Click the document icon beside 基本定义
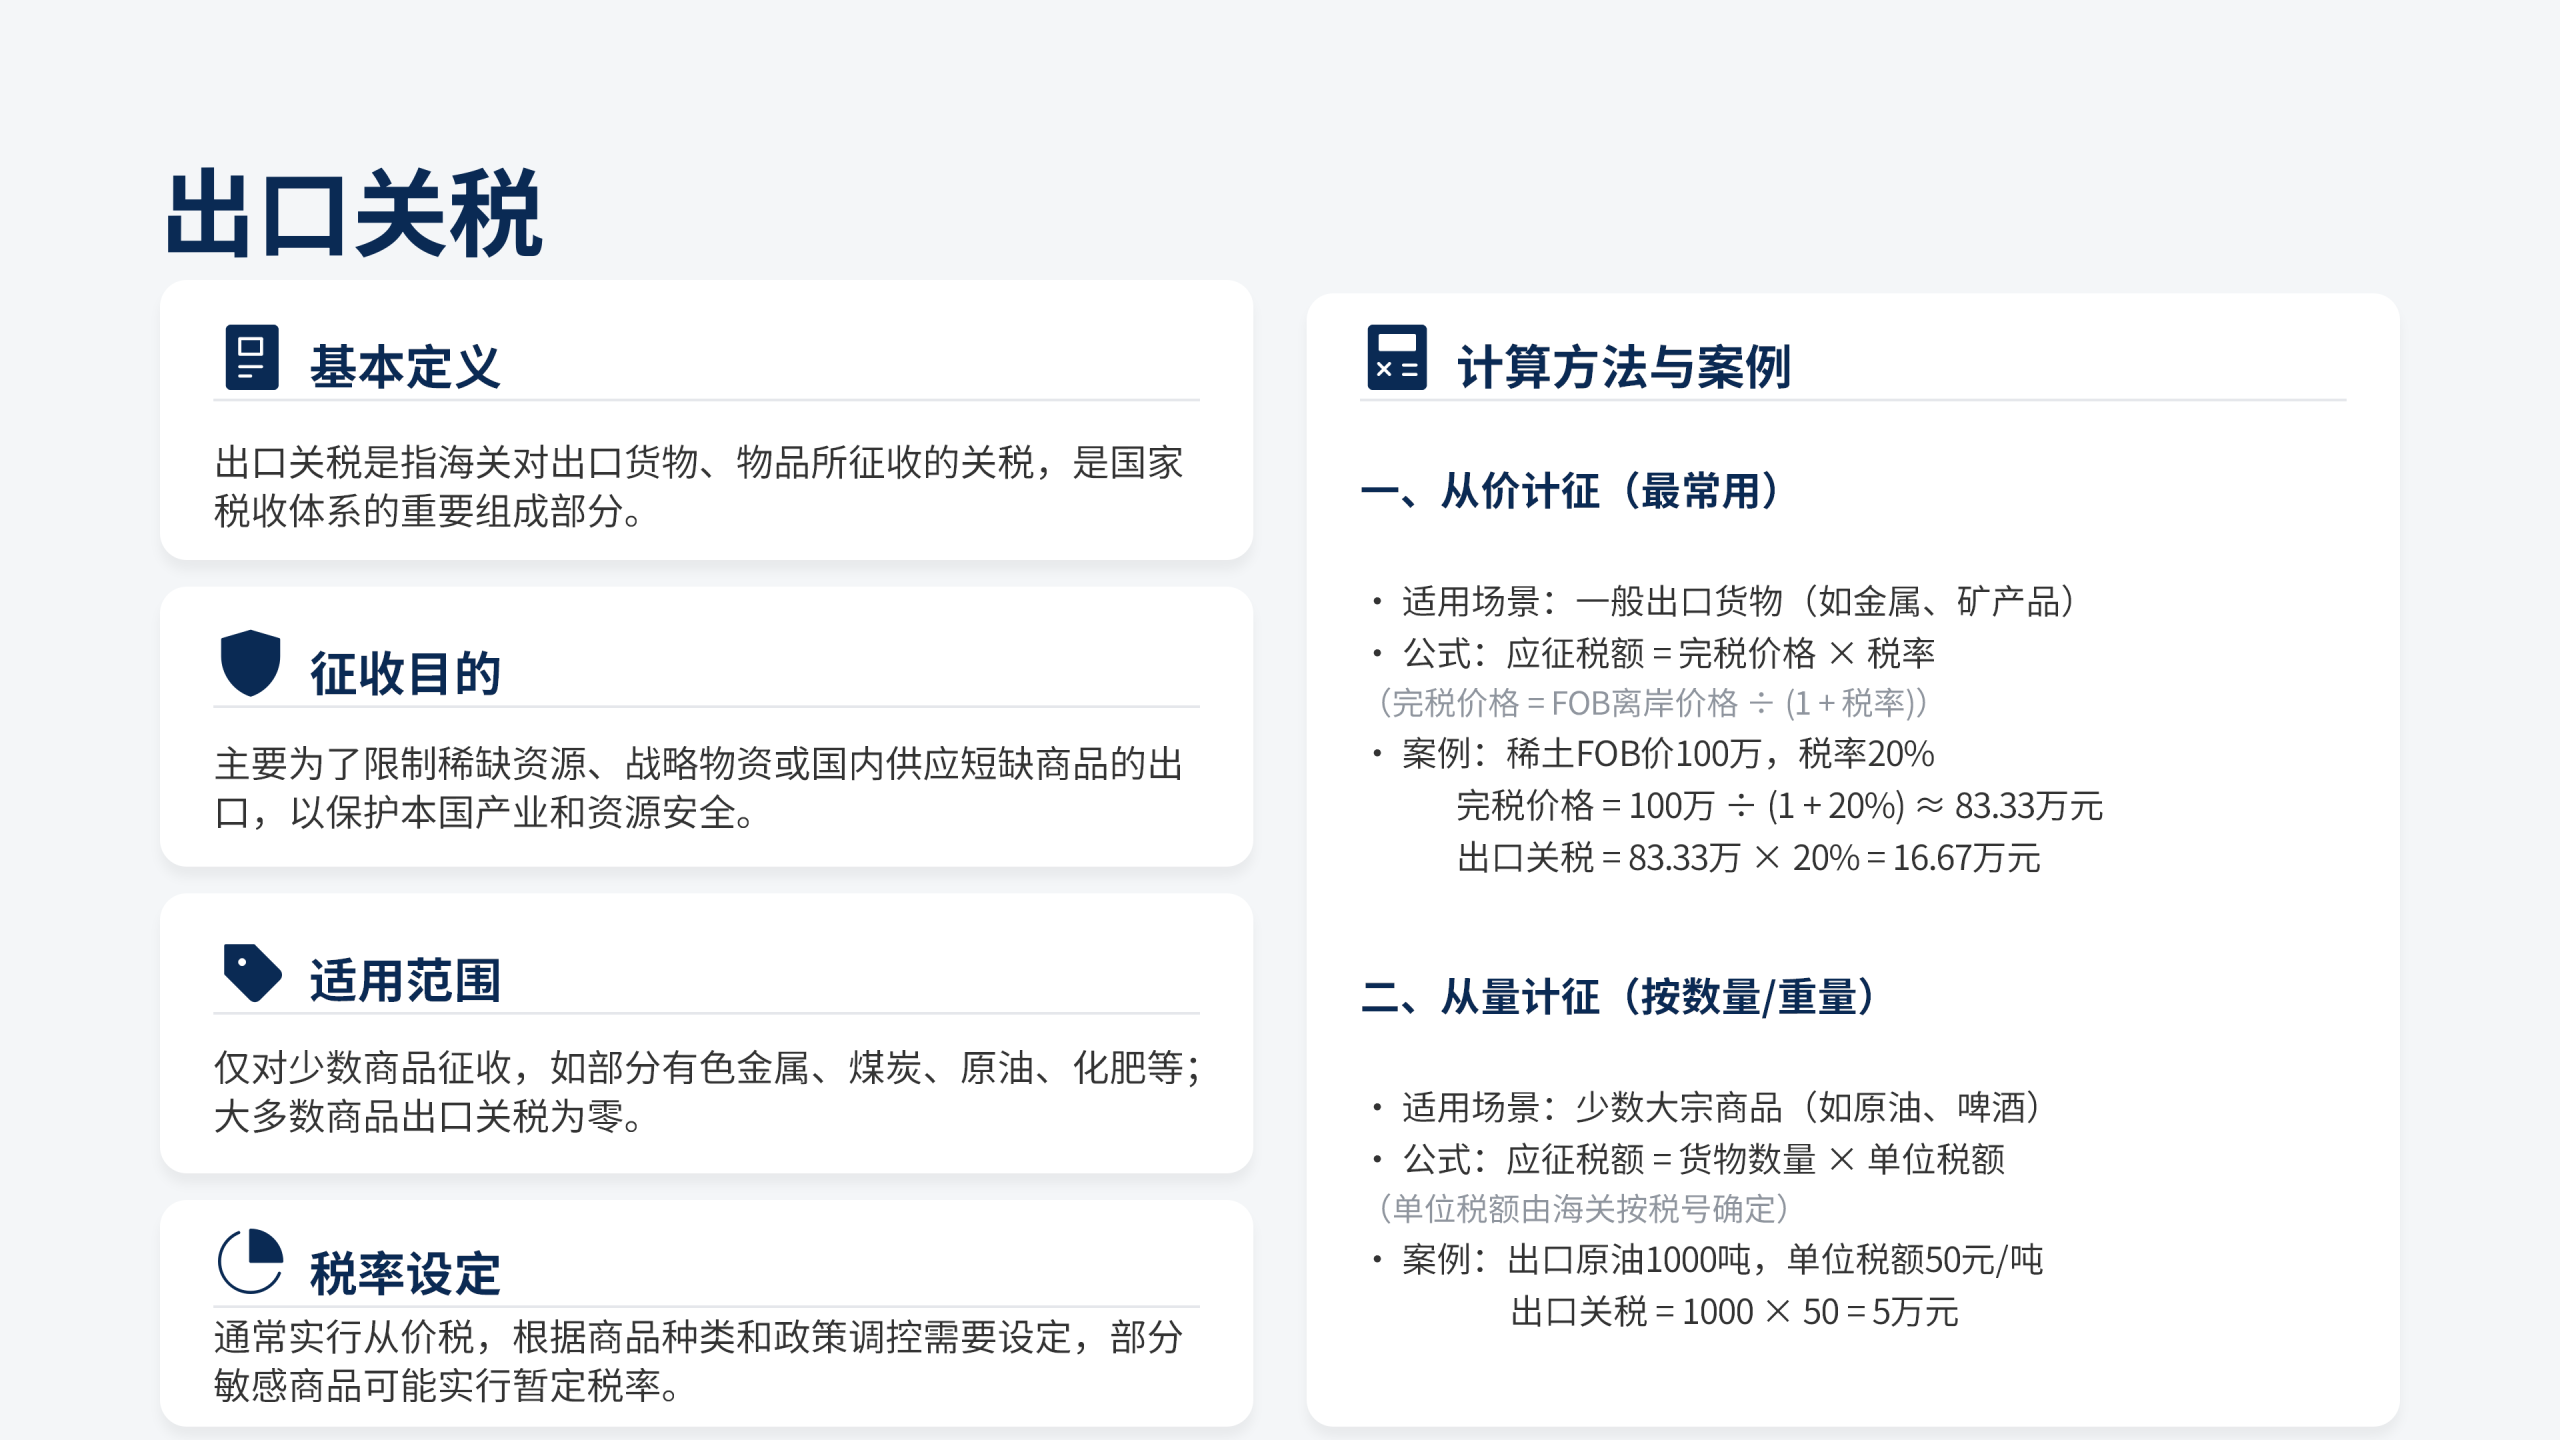 (x=251, y=357)
